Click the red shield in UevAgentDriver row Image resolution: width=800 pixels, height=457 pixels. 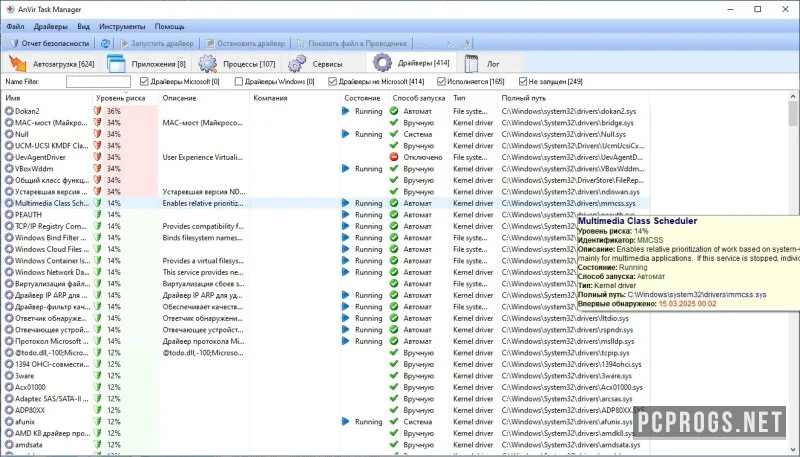tap(98, 157)
